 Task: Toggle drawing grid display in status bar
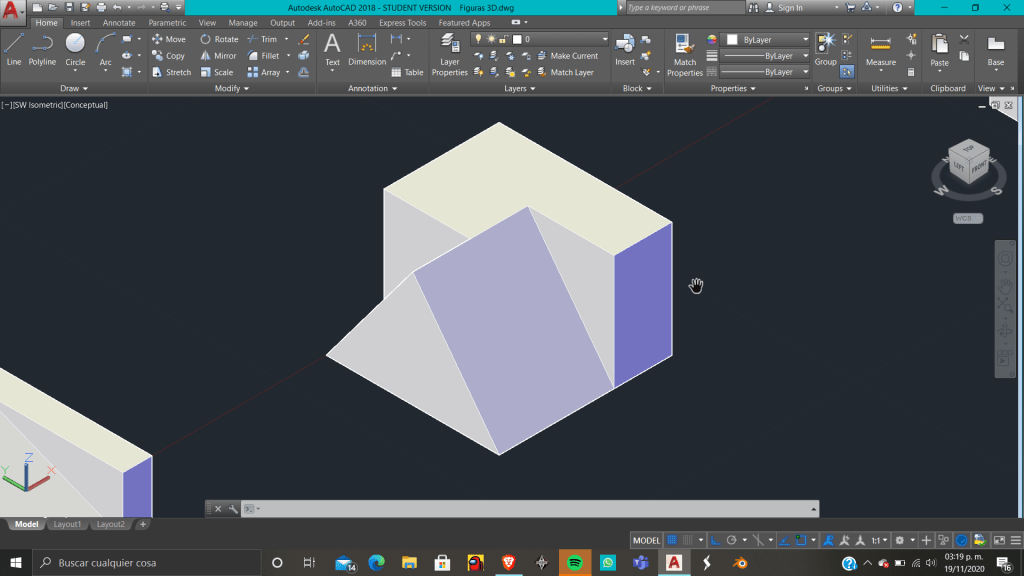672,540
